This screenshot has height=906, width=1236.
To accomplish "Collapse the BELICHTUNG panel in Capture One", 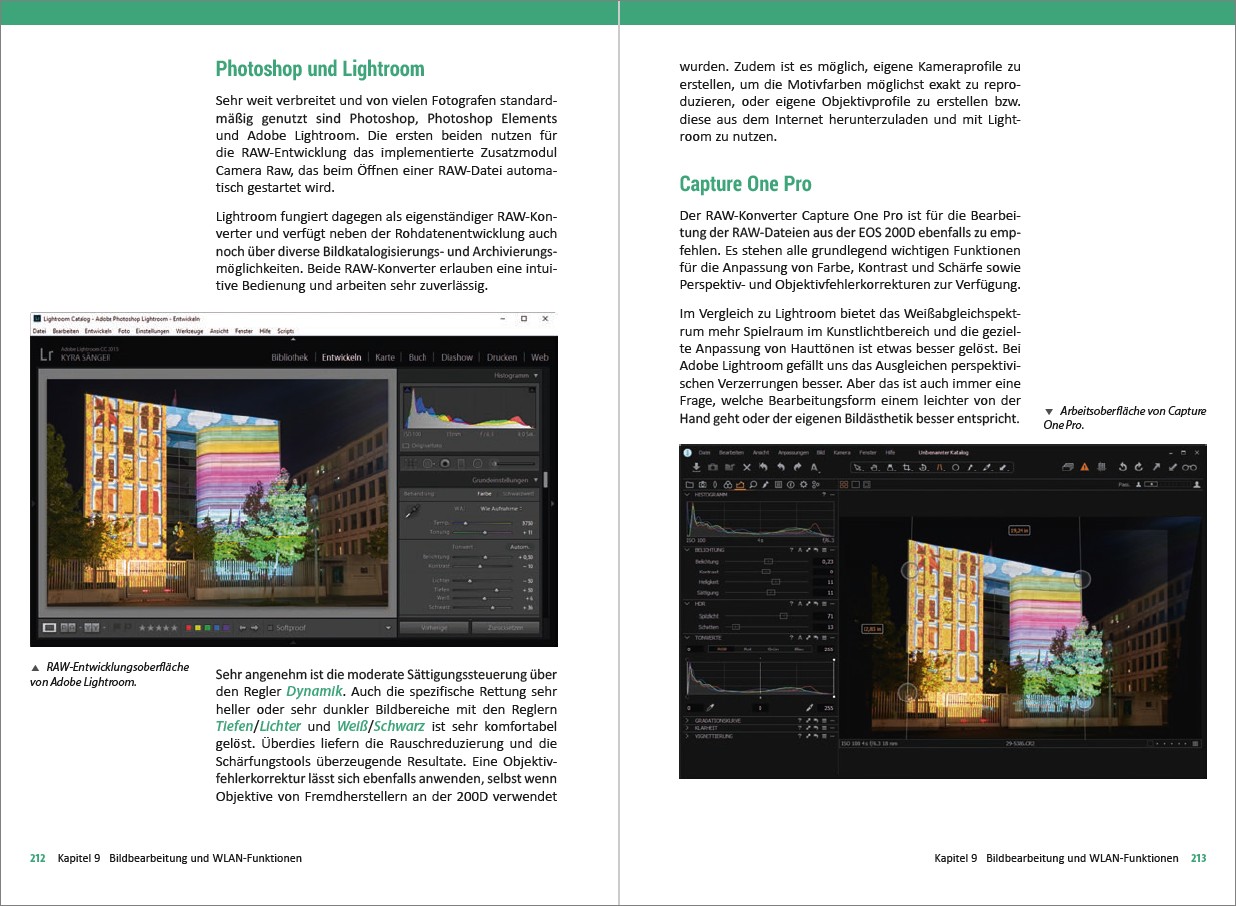I will 687,550.
